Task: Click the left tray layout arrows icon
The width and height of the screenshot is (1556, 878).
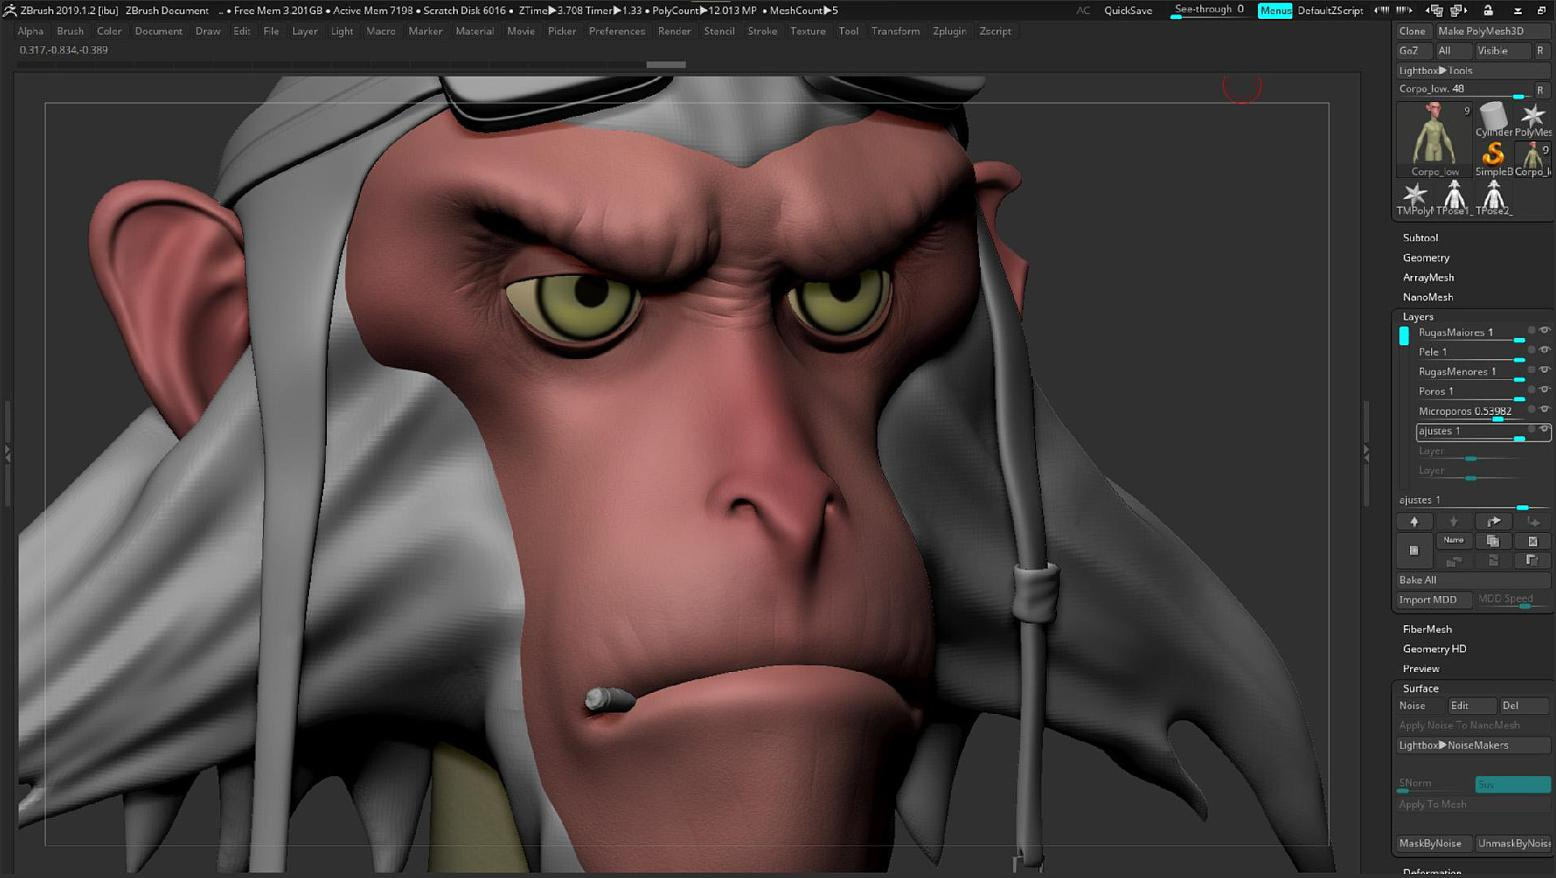Action: (x=1435, y=10)
